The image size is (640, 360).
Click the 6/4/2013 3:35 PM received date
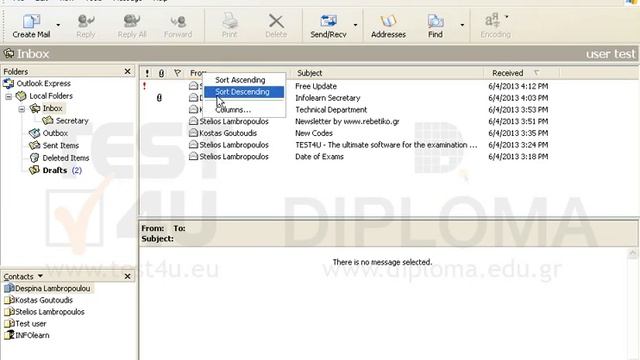point(518,133)
